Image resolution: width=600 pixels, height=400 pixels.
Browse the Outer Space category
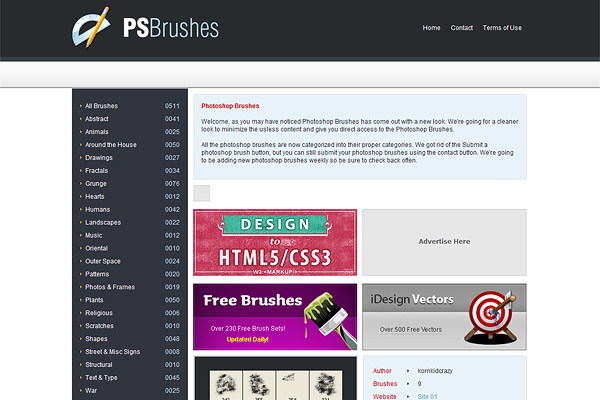tap(103, 261)
